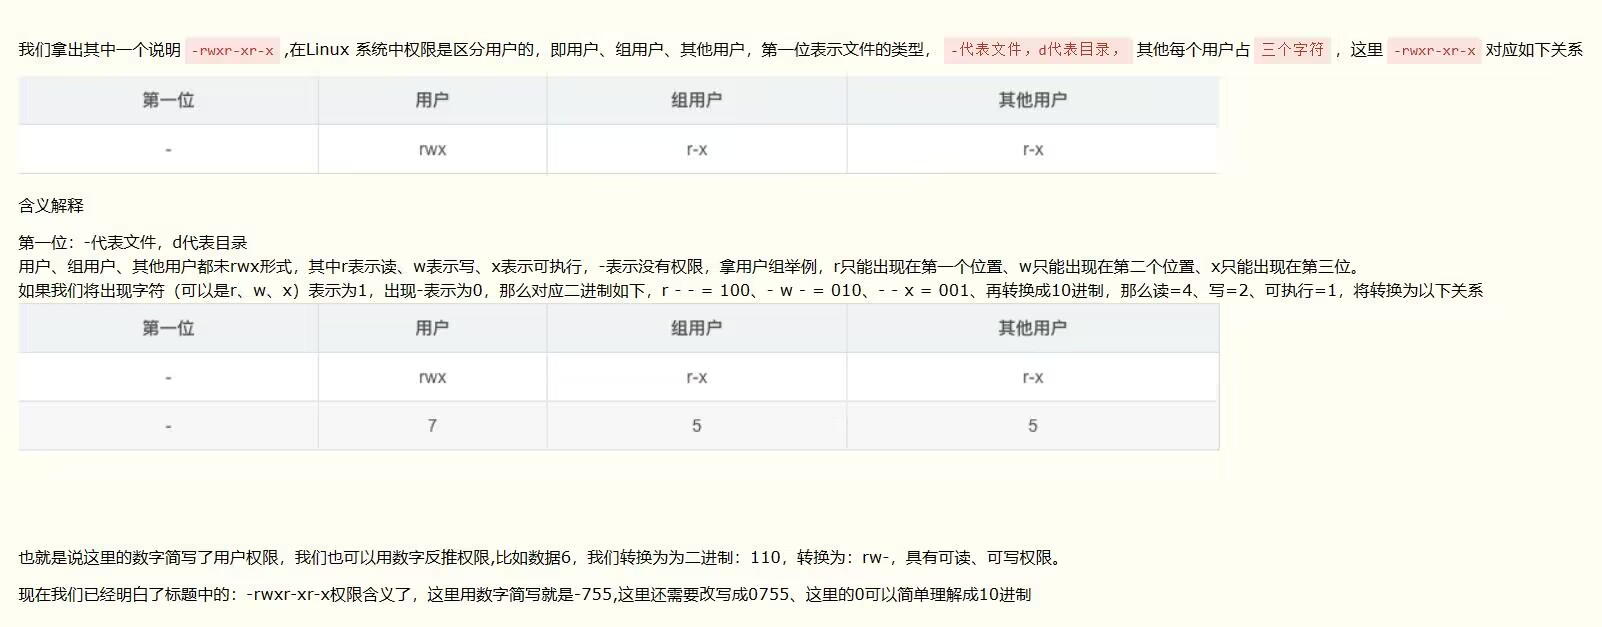Click the "组用户" header in the upper table
The width and height of the screenshot is (1602, 627).
click(x=697, y=100)
